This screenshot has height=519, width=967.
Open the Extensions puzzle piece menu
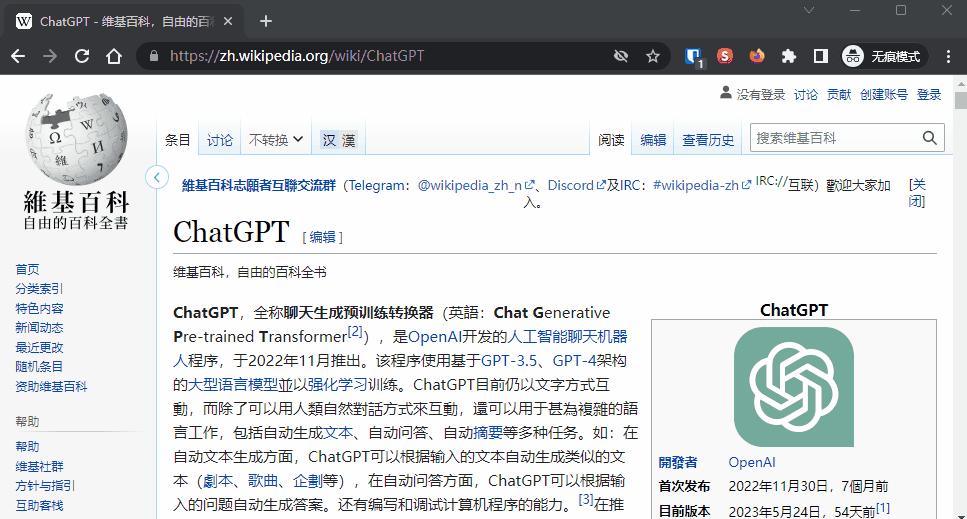pos(789,56)
